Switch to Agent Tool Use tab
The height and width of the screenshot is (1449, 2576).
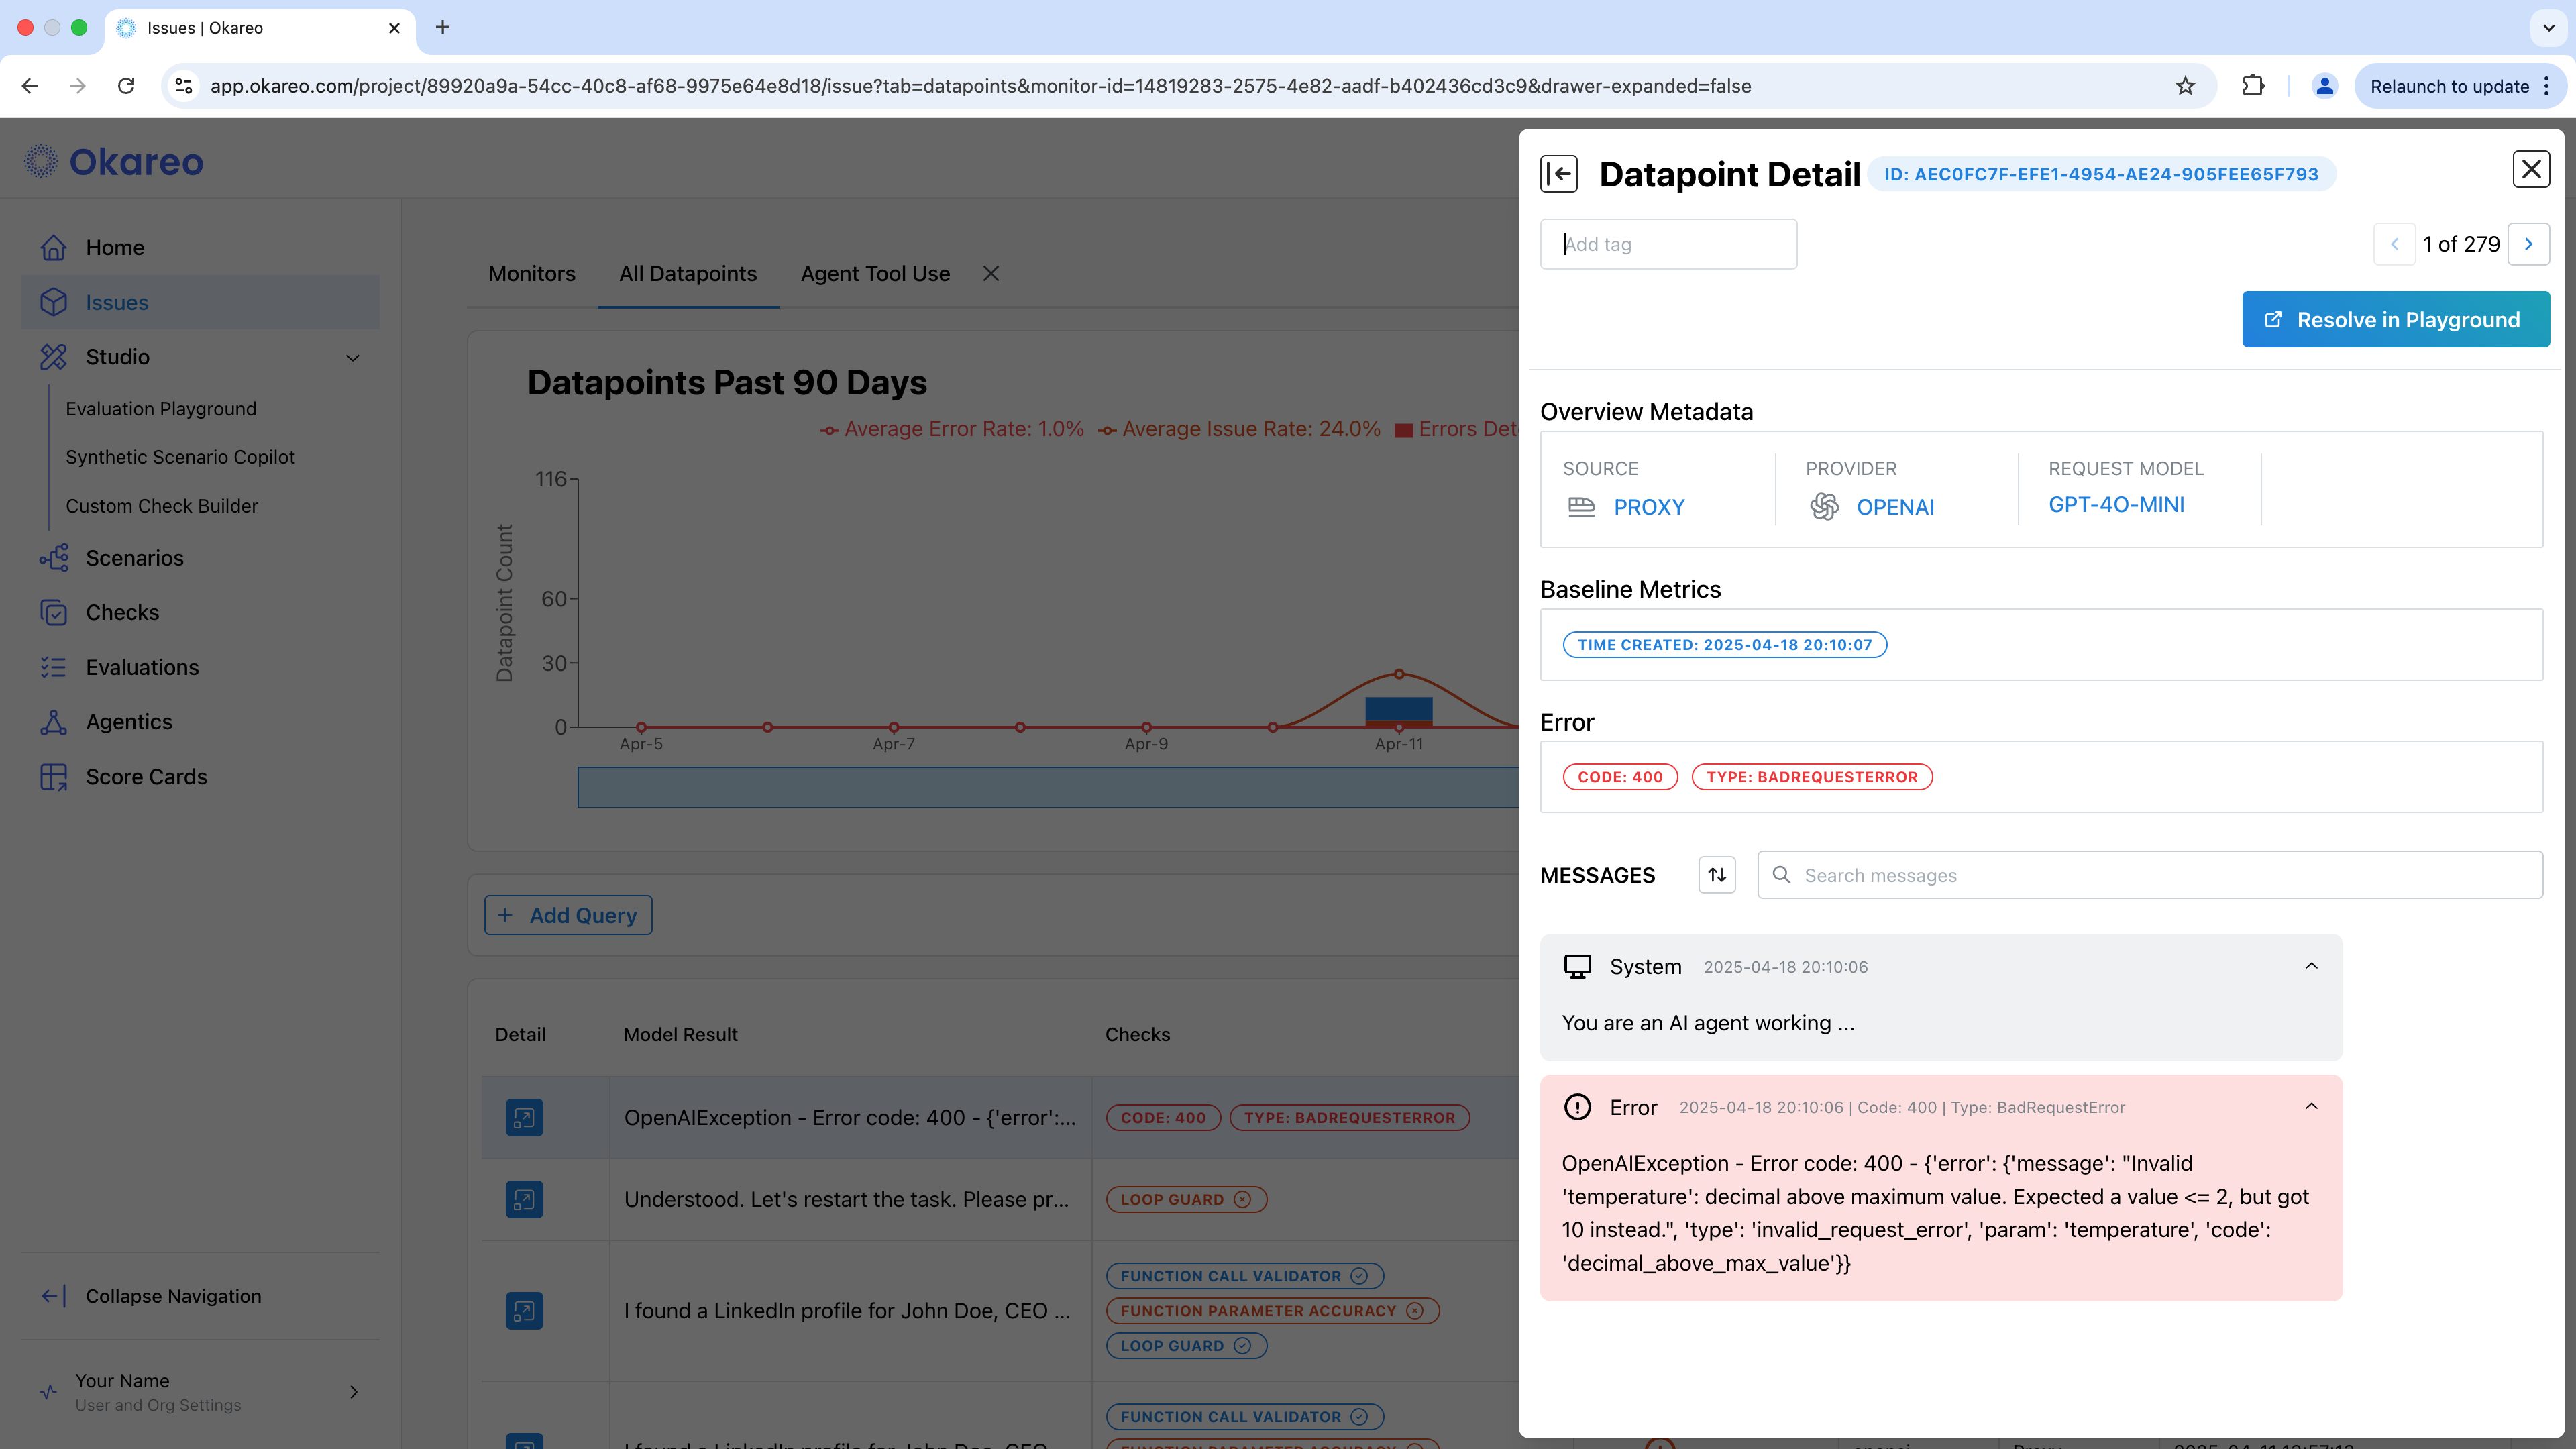(875, 274)
